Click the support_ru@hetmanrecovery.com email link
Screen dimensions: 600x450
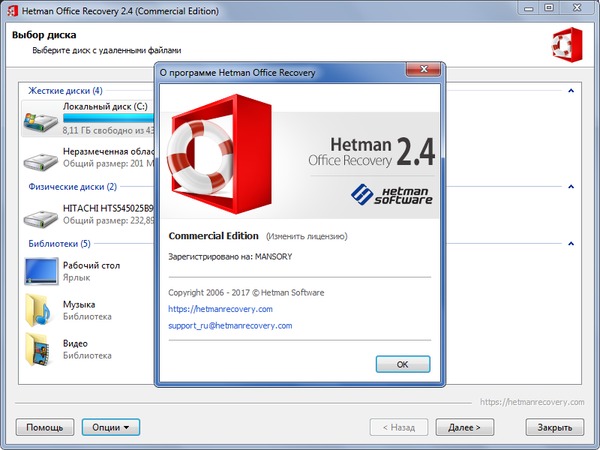(230, 326)
